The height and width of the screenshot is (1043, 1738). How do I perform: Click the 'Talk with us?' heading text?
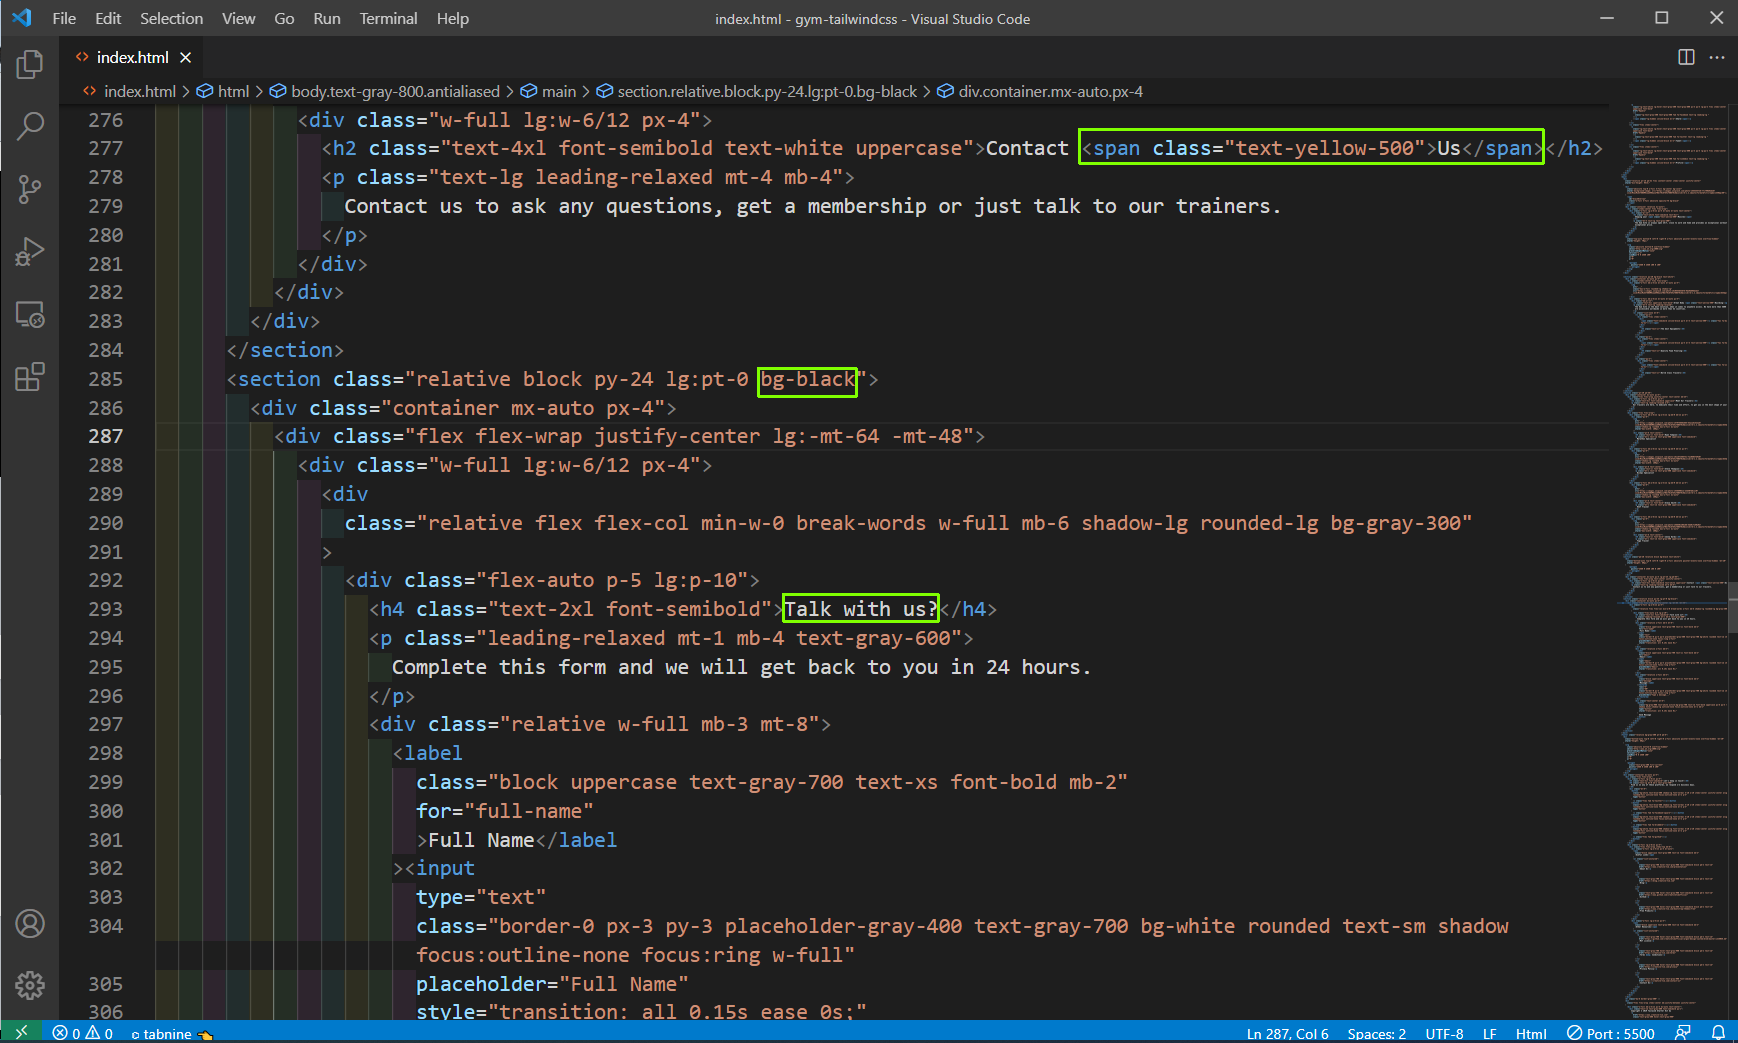(x=861, y=609)
